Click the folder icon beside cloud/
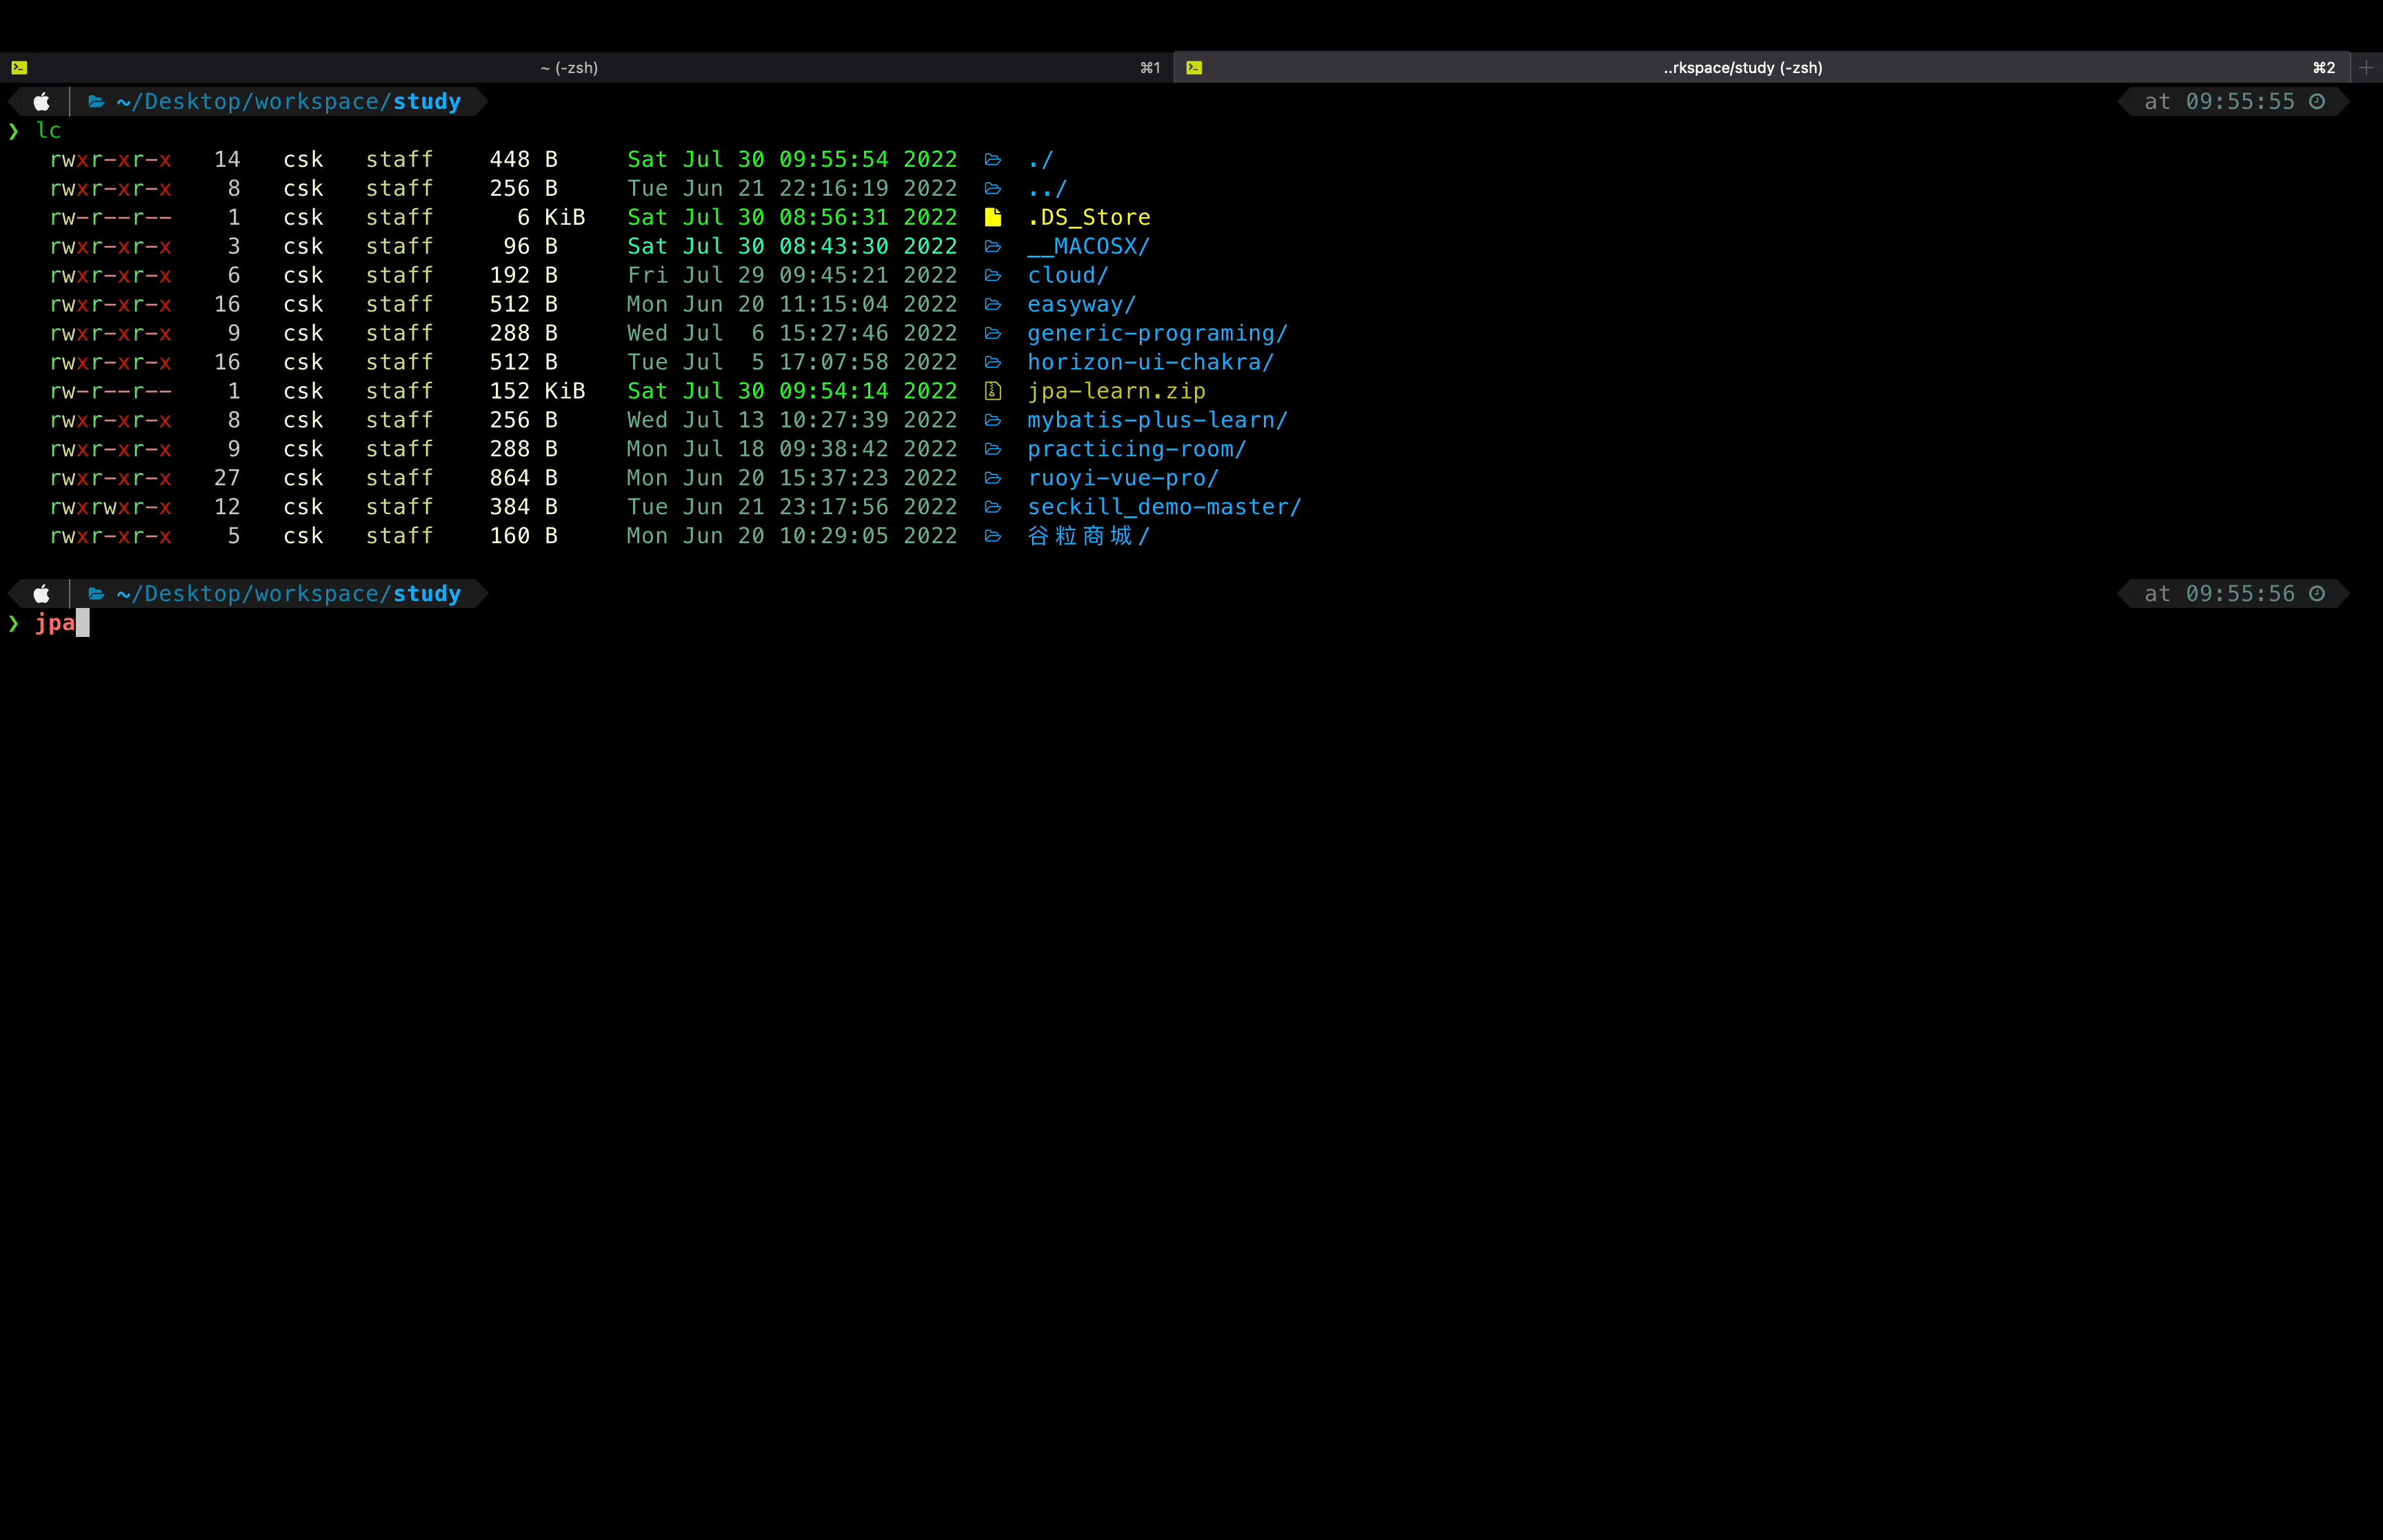This screenshot has height=1540, width=2383. point(992,275)
